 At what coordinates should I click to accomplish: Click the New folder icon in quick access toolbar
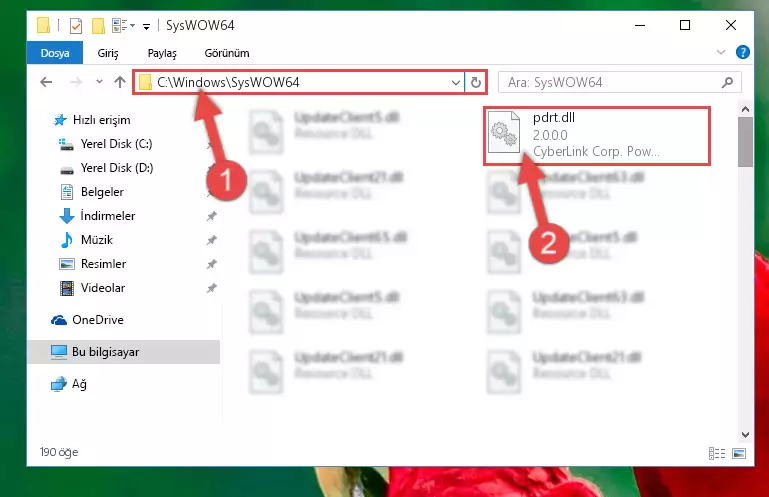pyautogui.click(x=99, y=26)
